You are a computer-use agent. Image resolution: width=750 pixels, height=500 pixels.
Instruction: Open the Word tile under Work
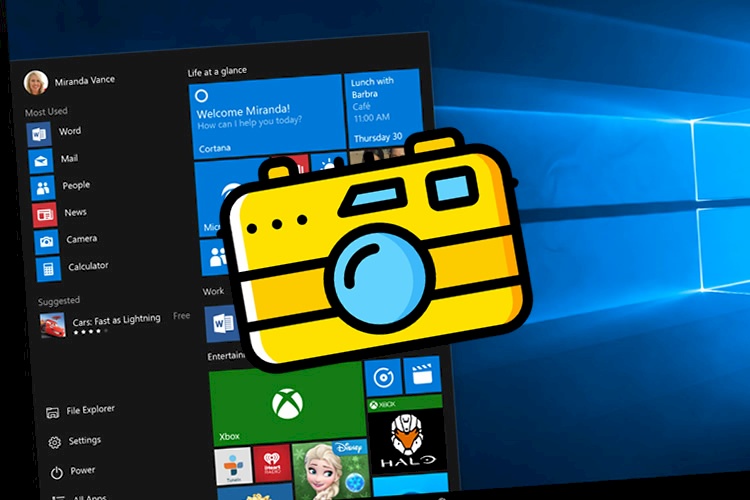coord(221,324)
